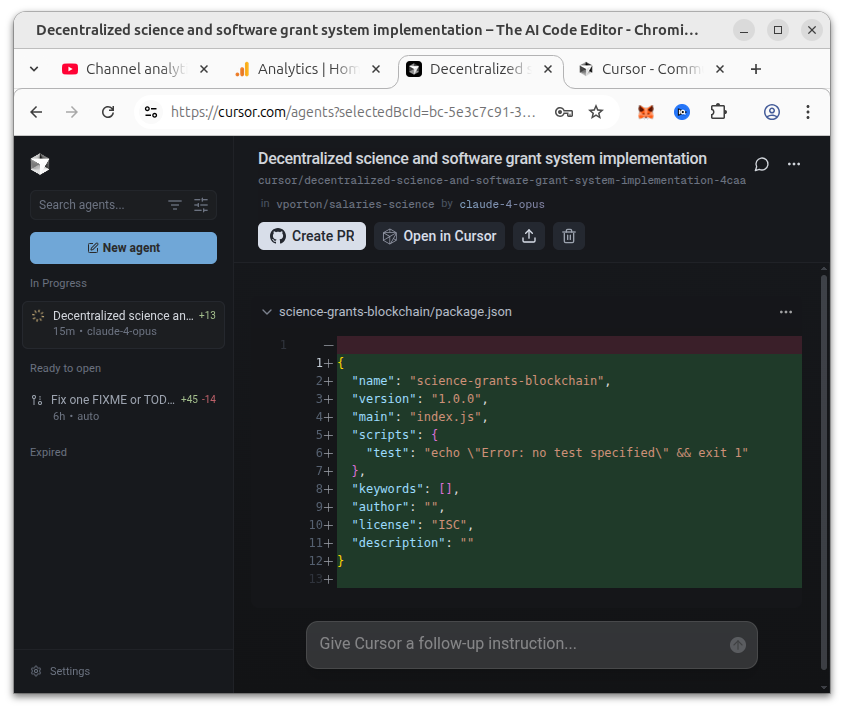844x710 pixels.
Task: Click the vertical scrollbar of diff panel
Action: click(x=824, y=474)
